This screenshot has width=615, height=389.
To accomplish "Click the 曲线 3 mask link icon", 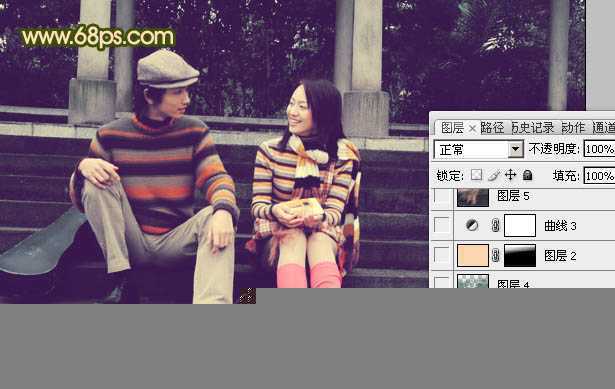I will (x=495, y=225).
